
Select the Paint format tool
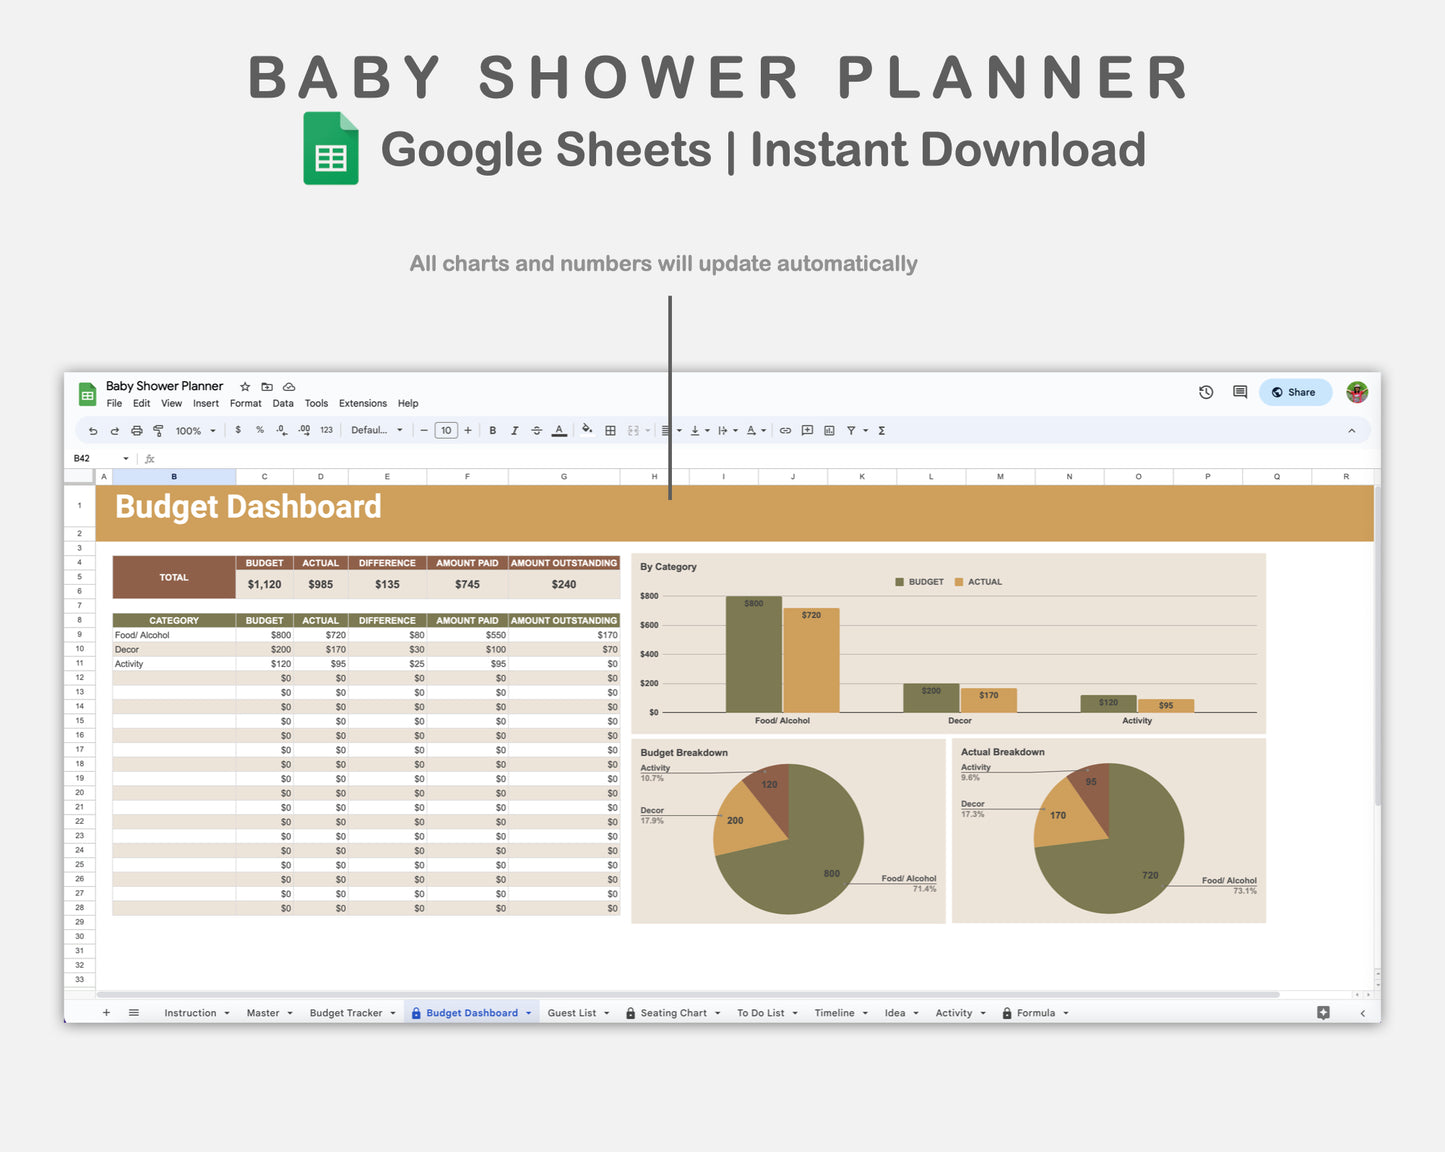[159, 430]
